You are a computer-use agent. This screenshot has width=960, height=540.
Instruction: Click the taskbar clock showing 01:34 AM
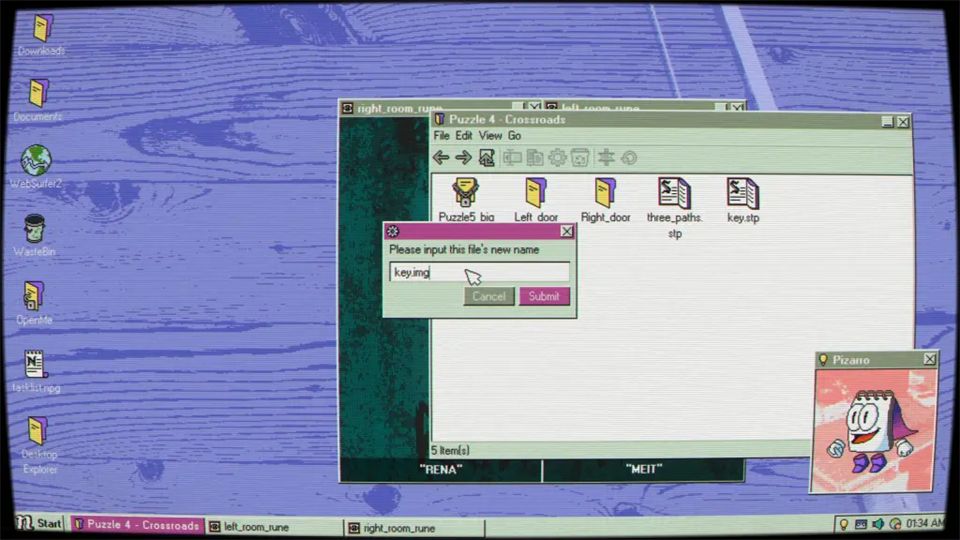click(x=924, y=523)
